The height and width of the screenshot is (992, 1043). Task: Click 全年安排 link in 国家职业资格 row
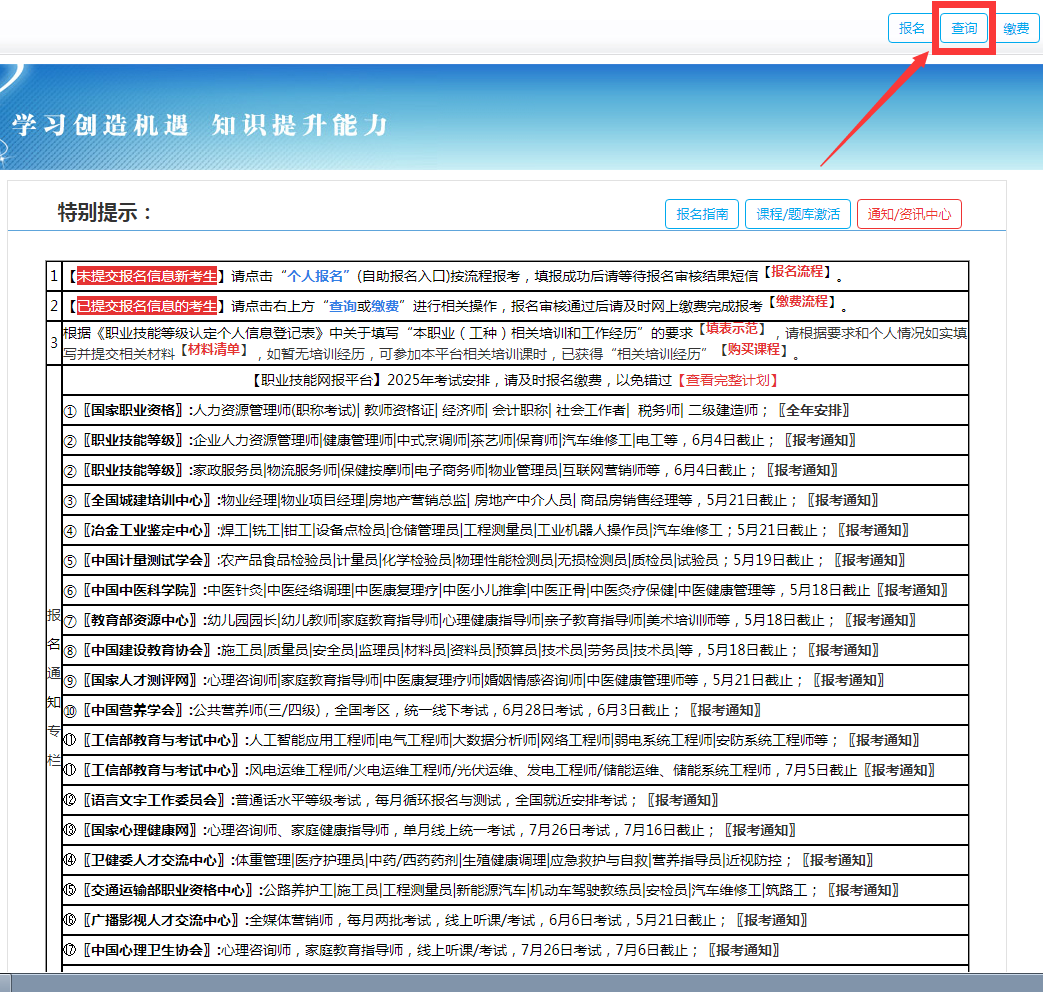click(x=816, y=410)
